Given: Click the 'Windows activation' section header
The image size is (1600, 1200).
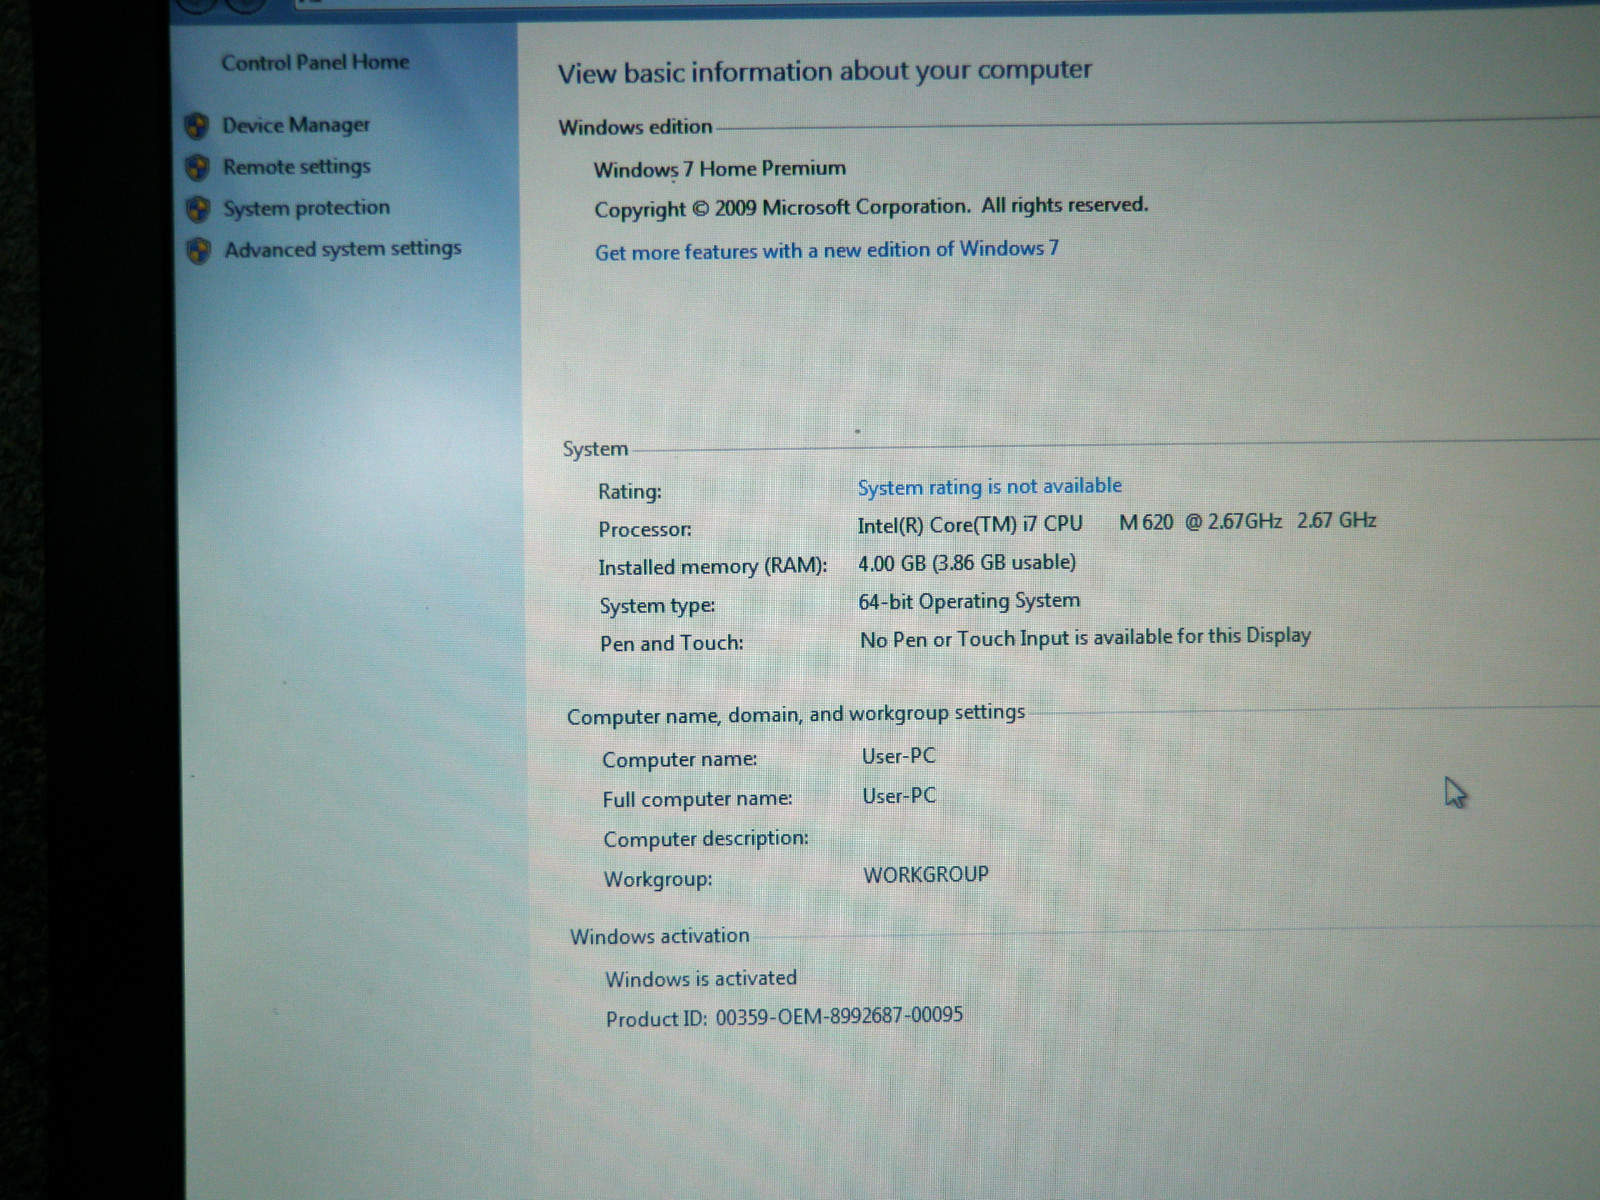Looking at the screenshot, I should click(x=660, y=937).
